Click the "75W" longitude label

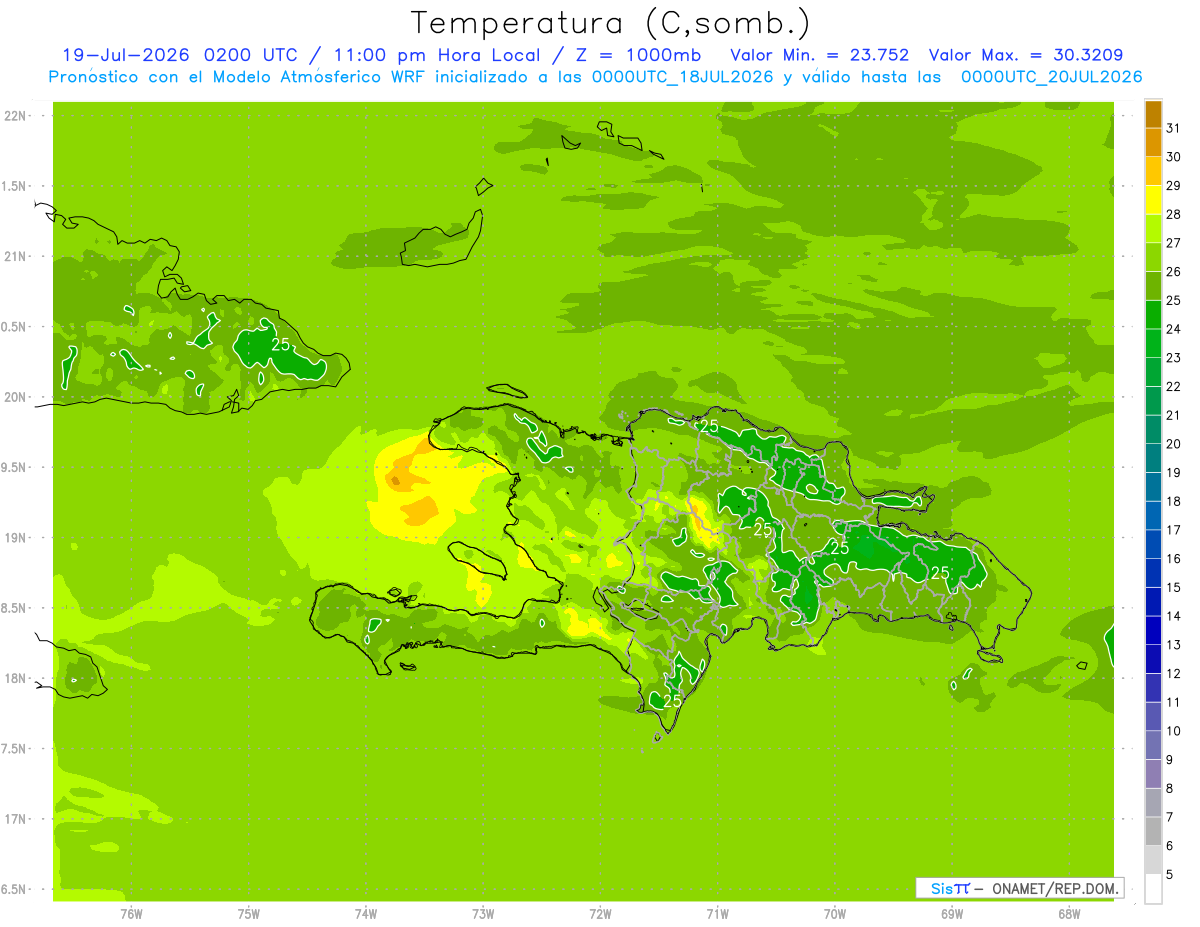249,914
